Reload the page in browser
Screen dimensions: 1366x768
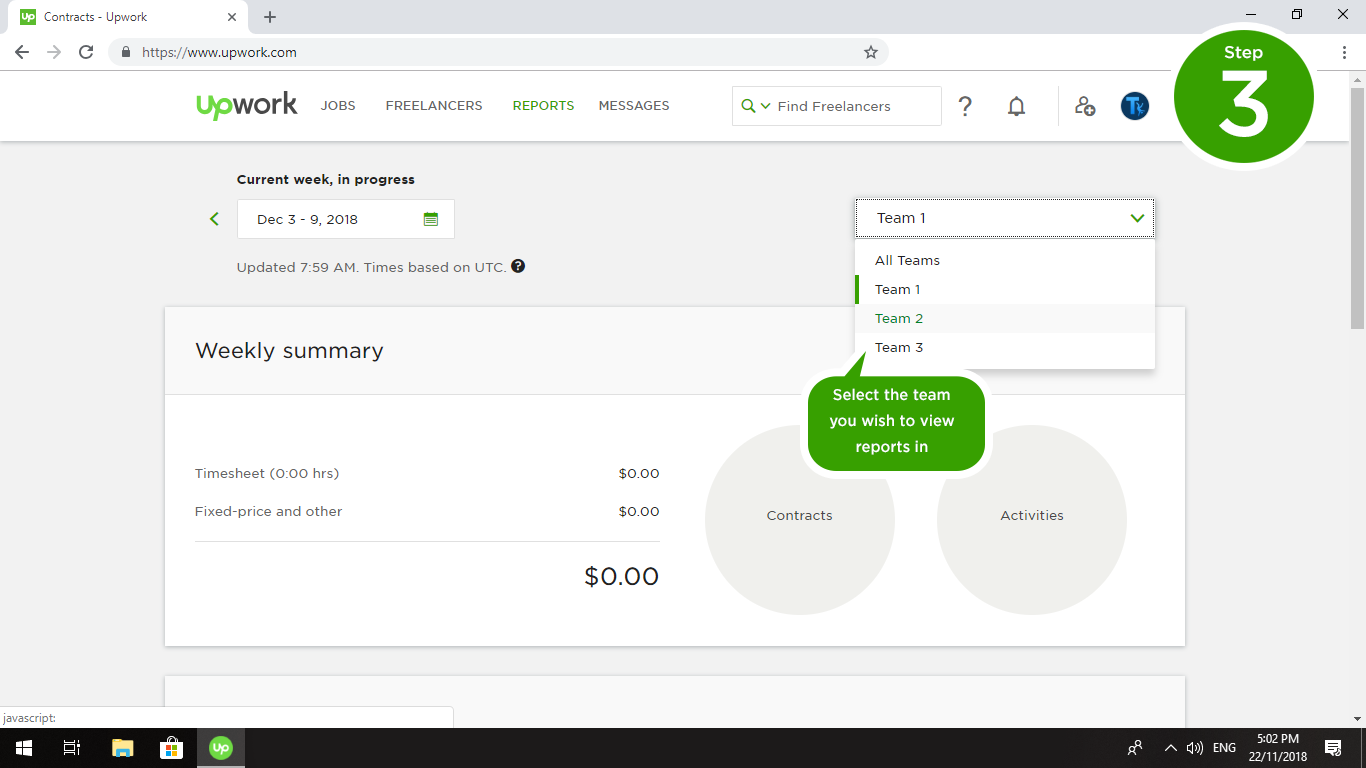click(86, 52)
